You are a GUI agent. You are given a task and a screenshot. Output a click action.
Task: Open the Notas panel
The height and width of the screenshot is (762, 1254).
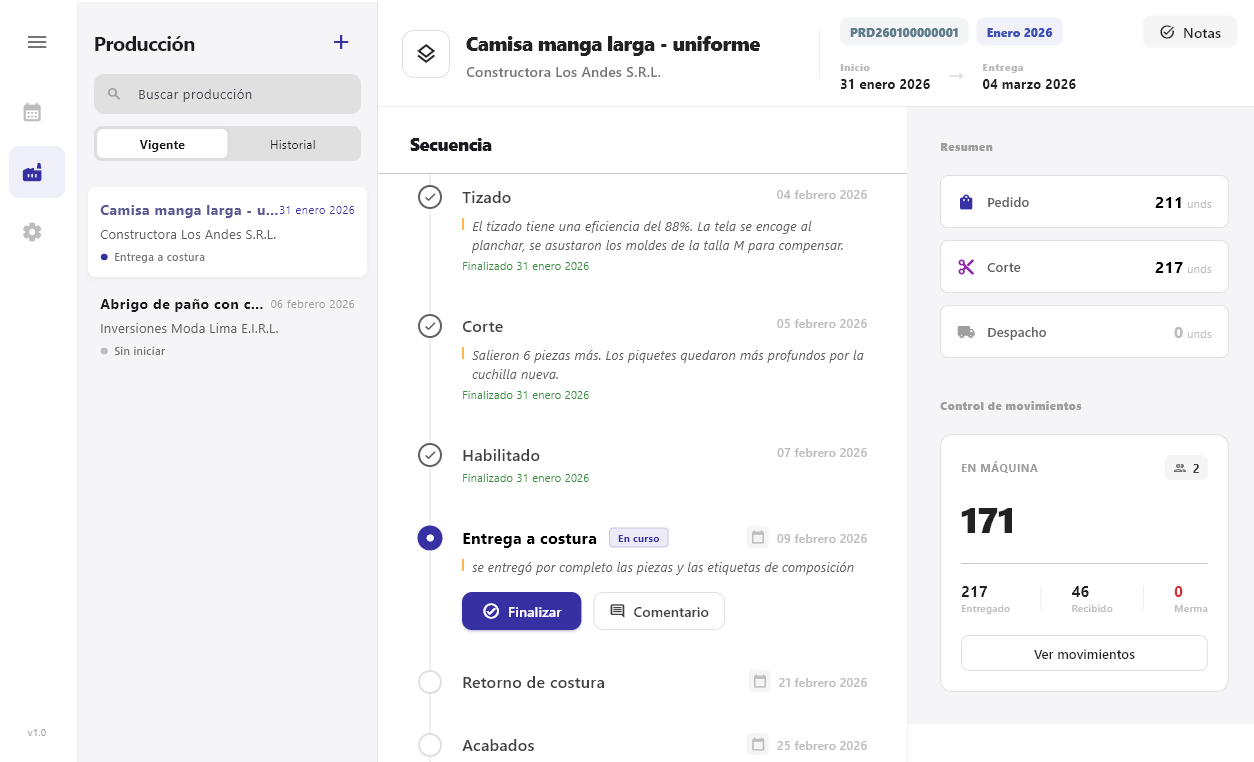click(x=1189, y=32)
